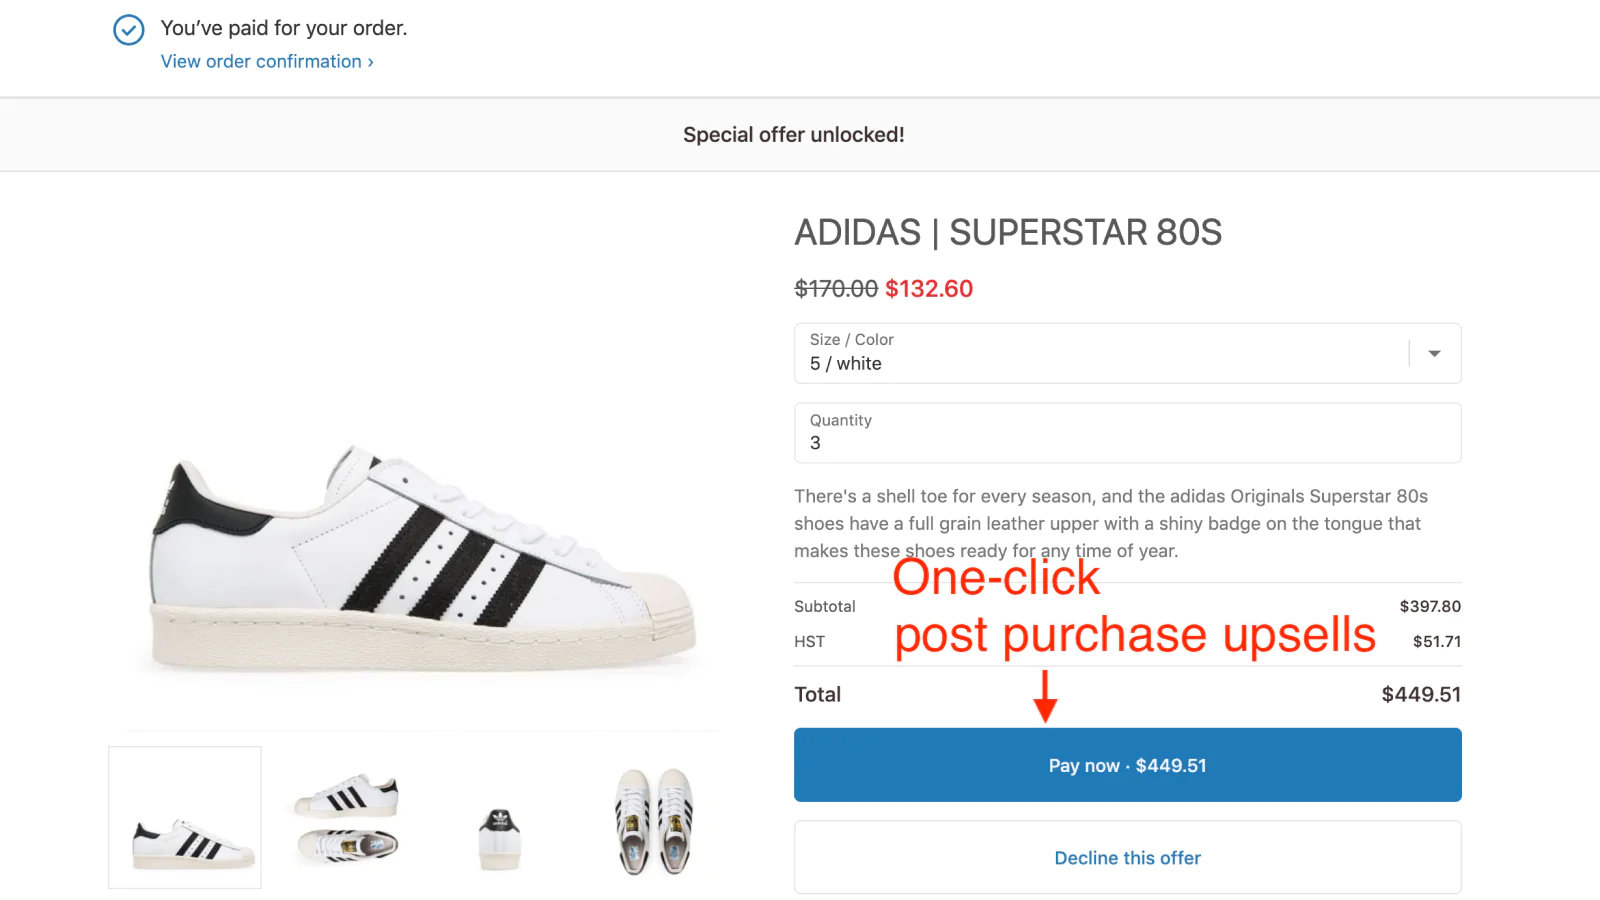Click the blue order-paid checkmark icon
This screenshot has width=1600, height=900.
pos(128,30)
